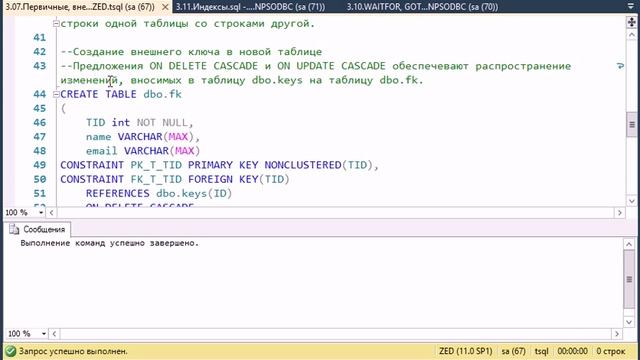Click the messages horizontal scroll right arrow
Image resolution: width=640 pixels, height=360 pixels.
click(617, 334)
